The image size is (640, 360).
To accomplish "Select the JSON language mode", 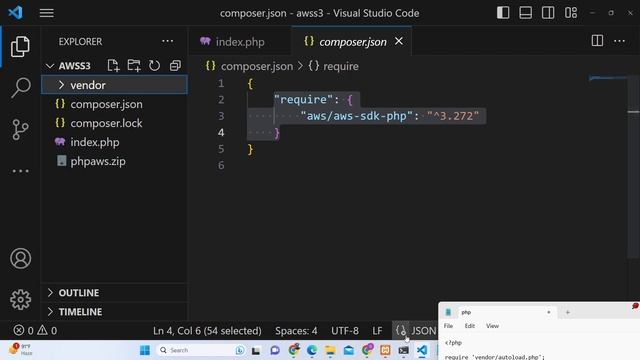I will coord(424,331).
